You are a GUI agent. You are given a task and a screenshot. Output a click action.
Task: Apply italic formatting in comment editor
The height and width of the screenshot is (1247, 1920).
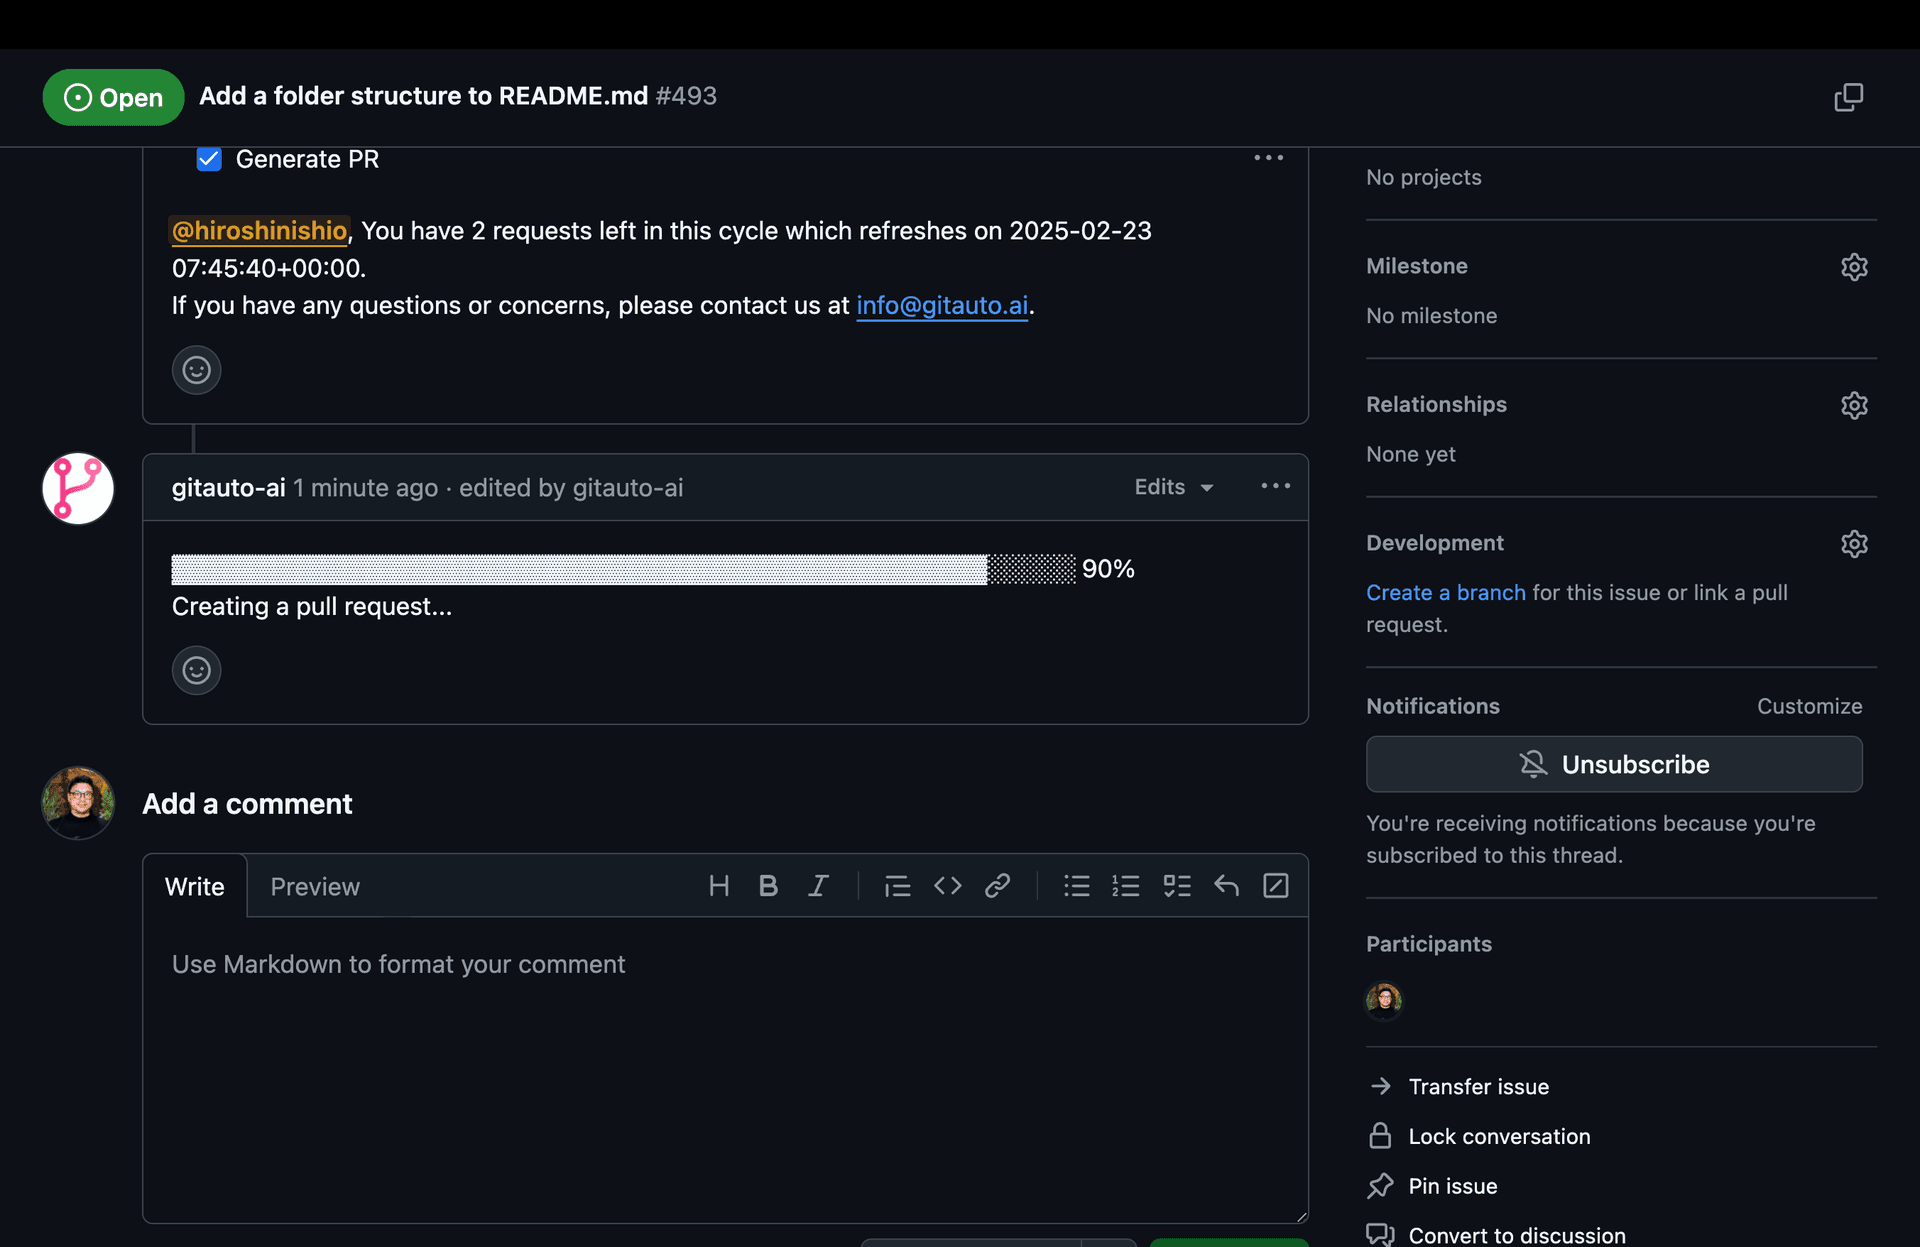(818, 886)
